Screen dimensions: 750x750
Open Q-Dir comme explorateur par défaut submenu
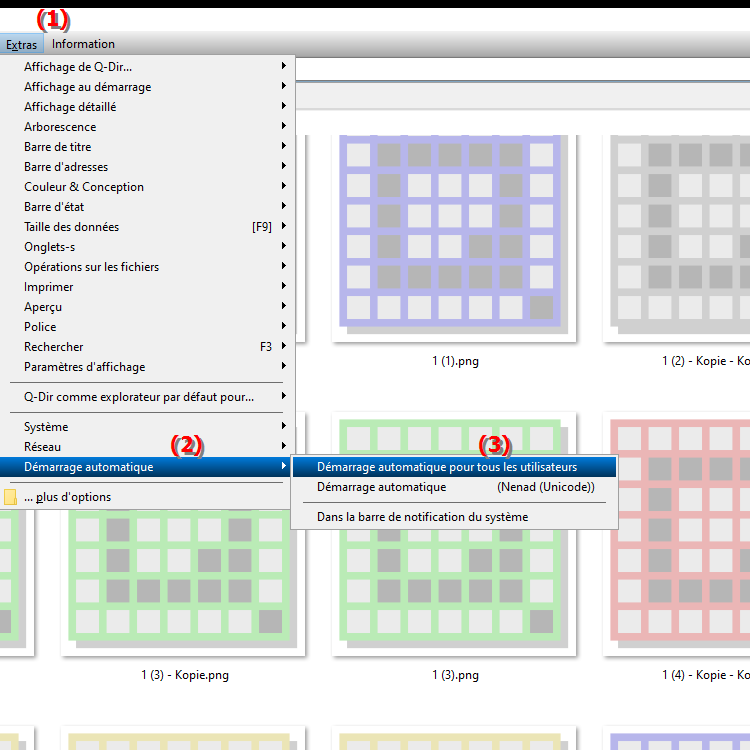147,397
